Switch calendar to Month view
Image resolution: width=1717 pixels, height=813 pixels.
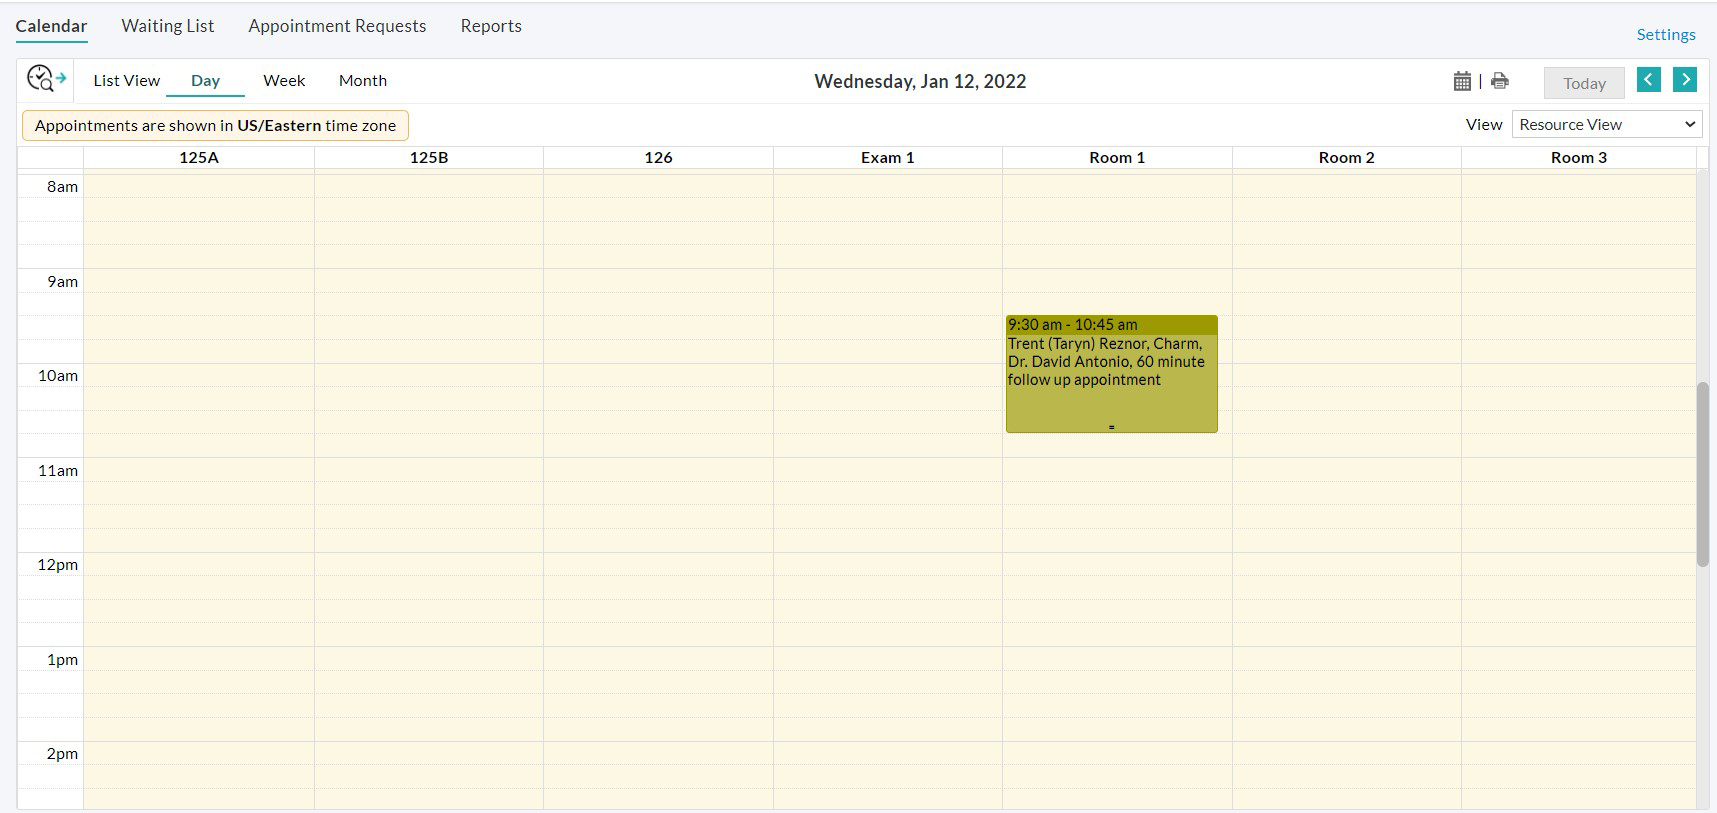tap(362, 81)
